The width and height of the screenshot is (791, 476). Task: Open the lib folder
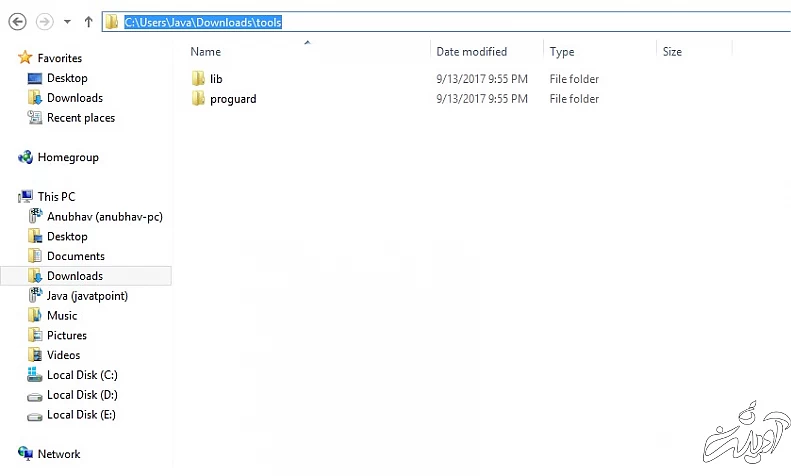click(215, 78)
